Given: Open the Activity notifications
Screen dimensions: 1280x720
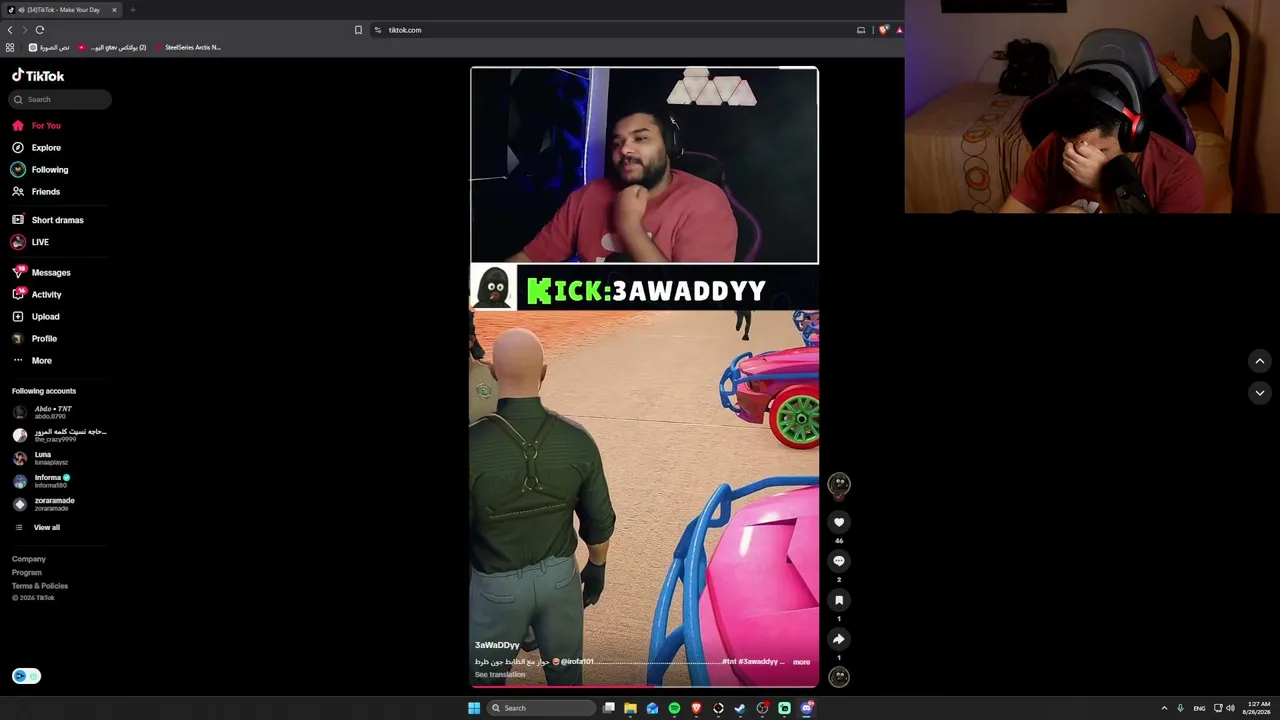Looking at the screenshot, I should pos(37,295).
